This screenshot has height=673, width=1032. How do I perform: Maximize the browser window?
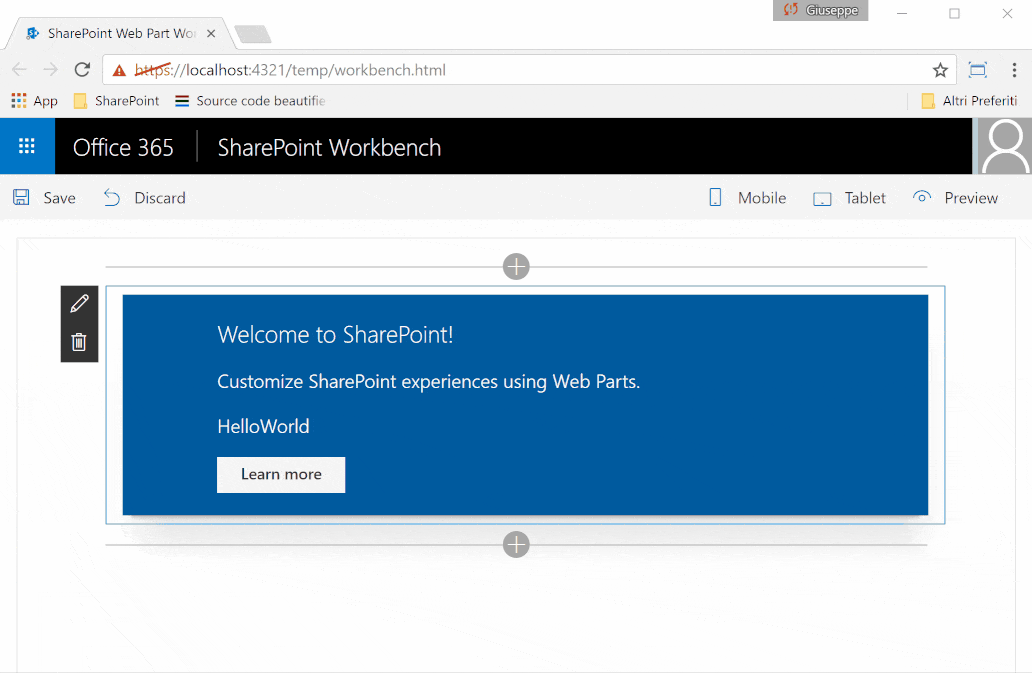click(954, 13)
